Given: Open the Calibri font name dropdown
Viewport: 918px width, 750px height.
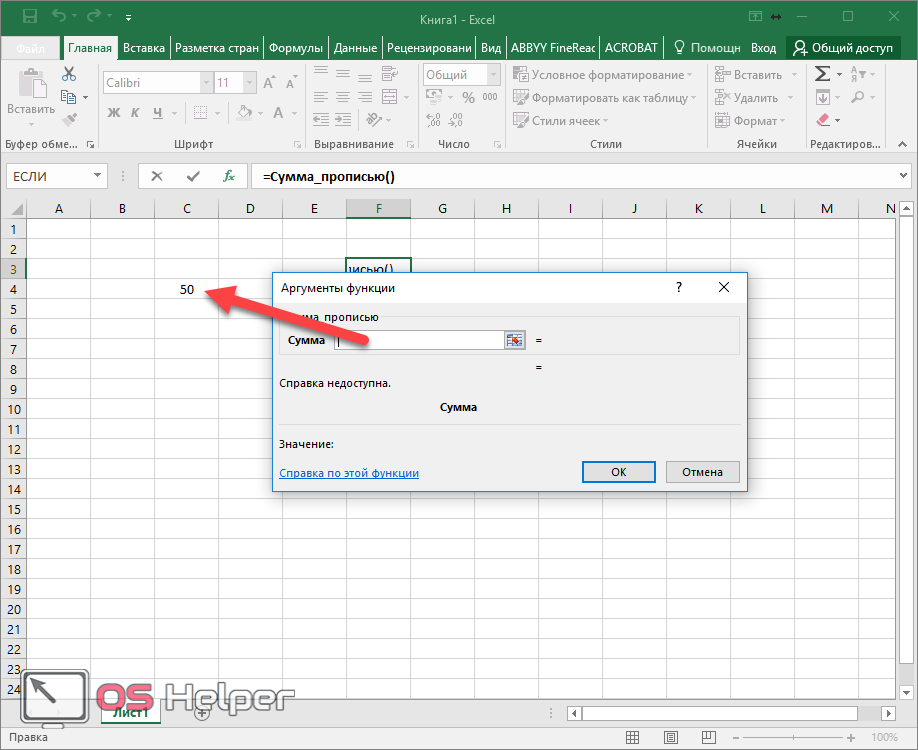Looking at the screenshot, I should (x=206, y=83).
